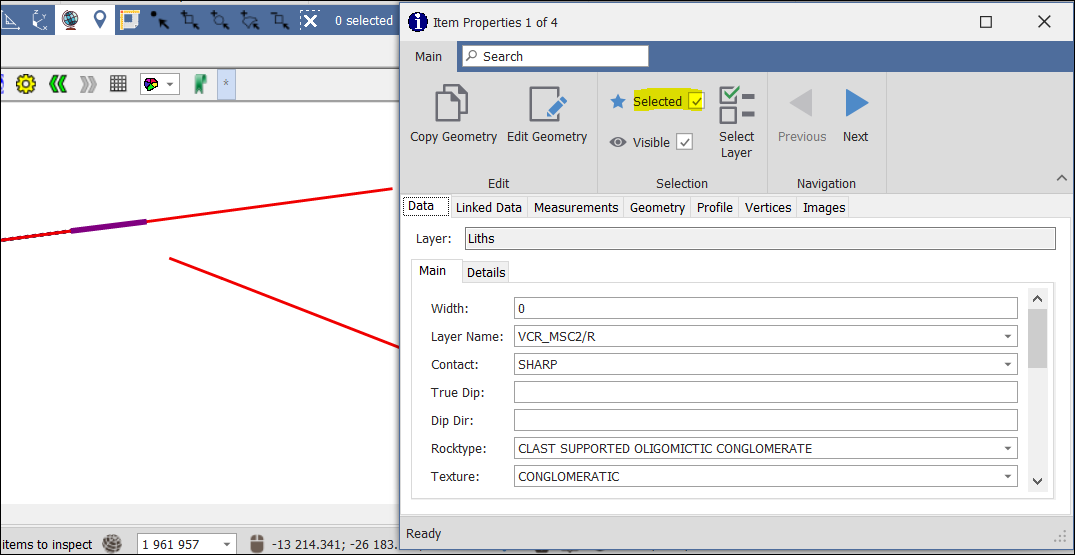The image size is (1075, 555).
Task: Click the green double-chevron back icon
Action: 58,84
